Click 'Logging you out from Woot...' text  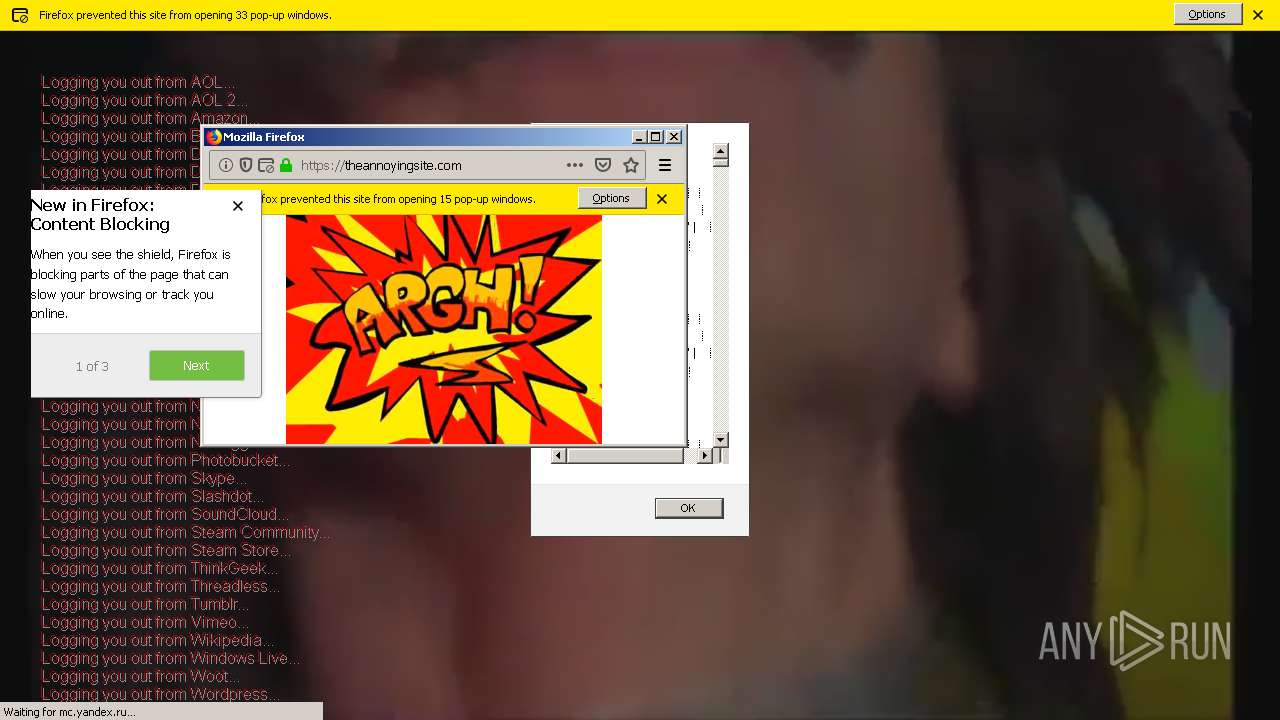click(141, 676)
